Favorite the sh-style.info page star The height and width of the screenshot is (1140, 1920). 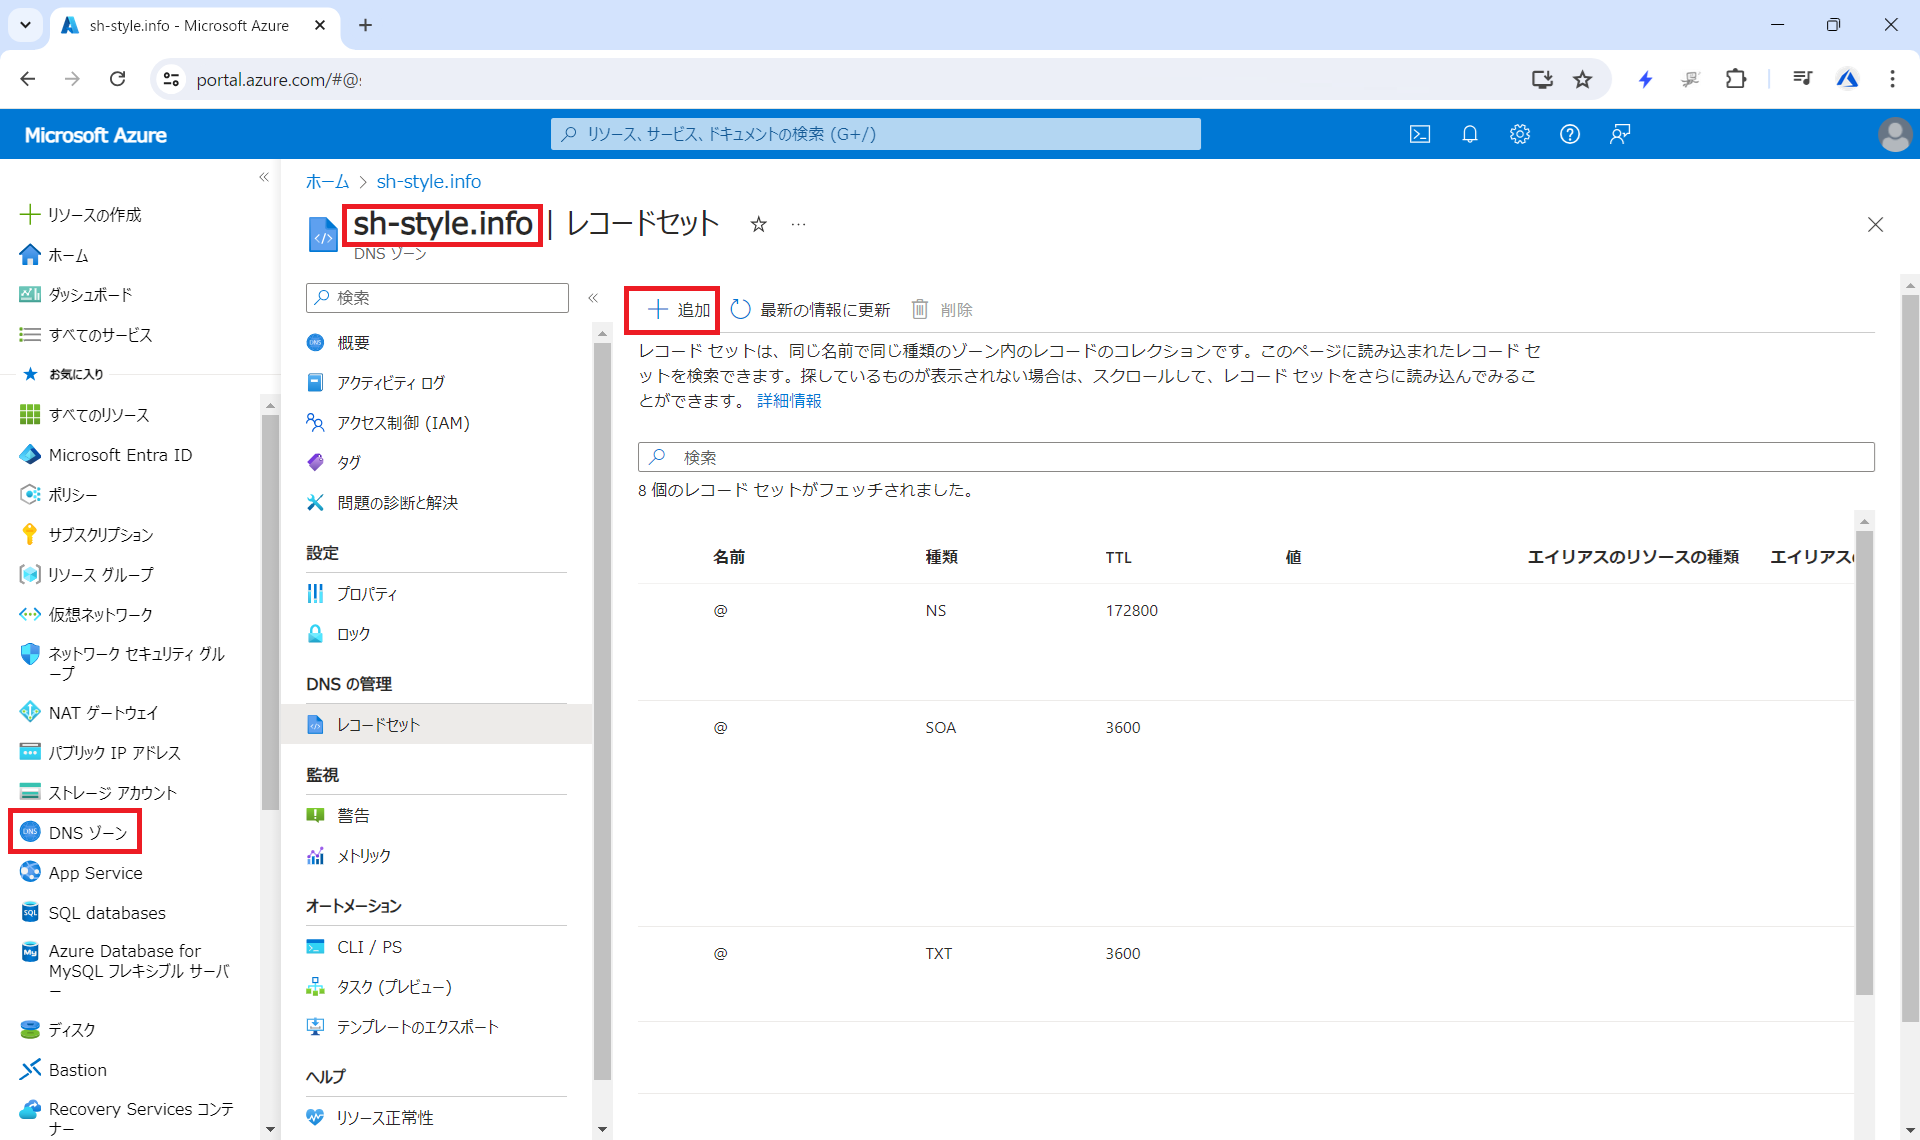[x=759, y=224]
